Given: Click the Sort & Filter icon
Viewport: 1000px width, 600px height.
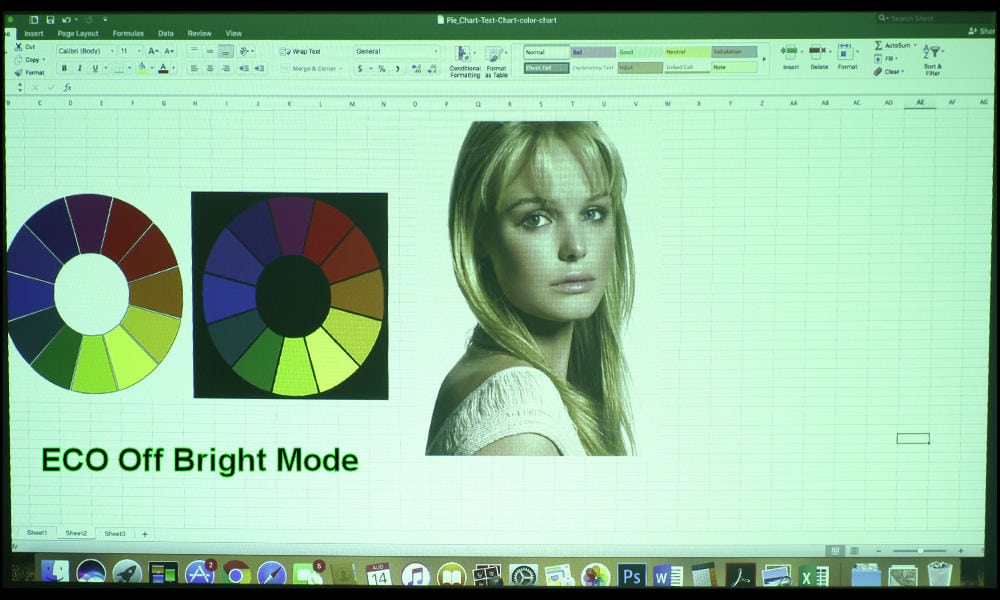Looking at the screenshot, I should click(932, 58).
